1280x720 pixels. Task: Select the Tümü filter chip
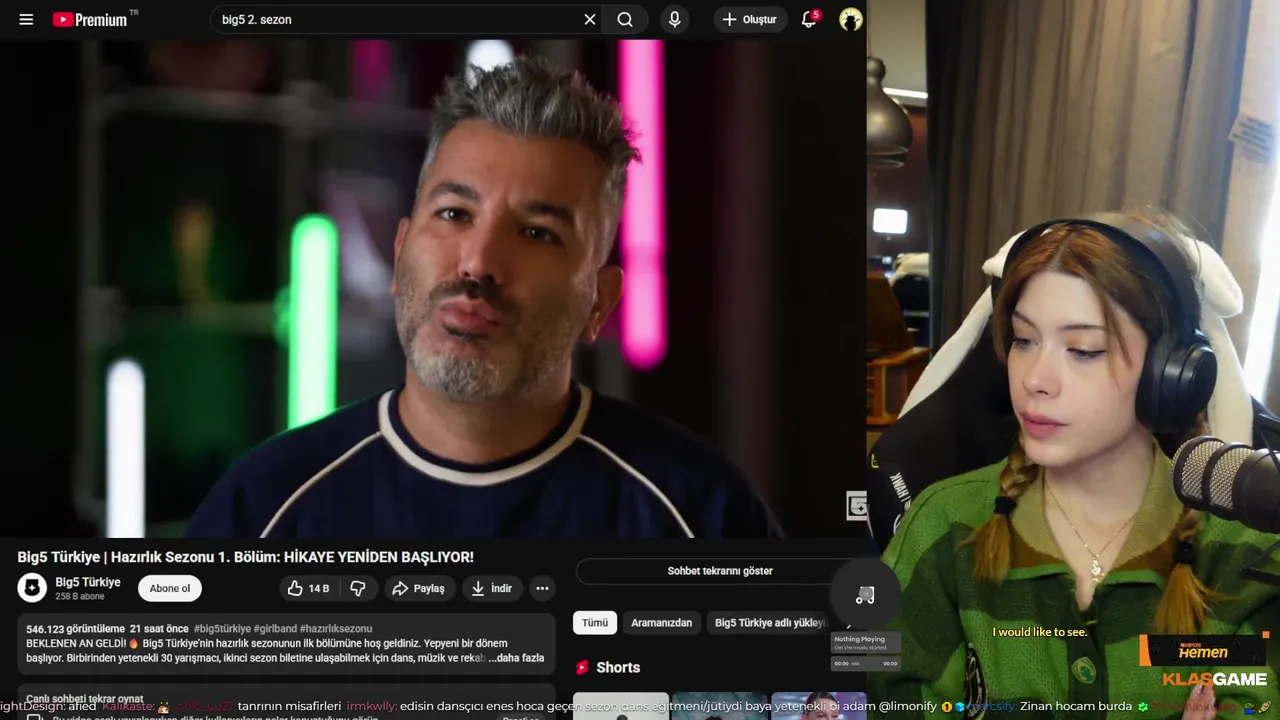595,622
